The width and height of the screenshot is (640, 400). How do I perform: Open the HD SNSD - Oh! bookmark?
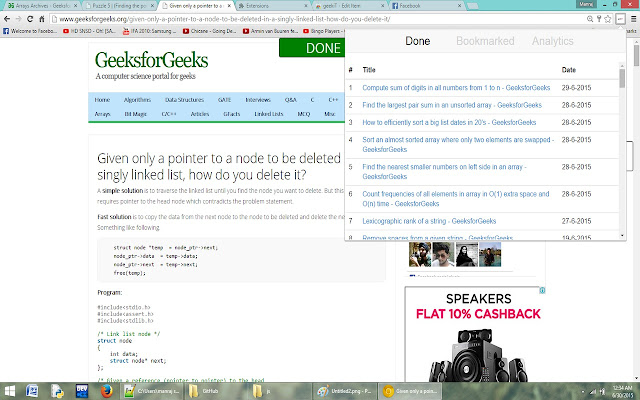pyautogui.click(x=89, y=31)
